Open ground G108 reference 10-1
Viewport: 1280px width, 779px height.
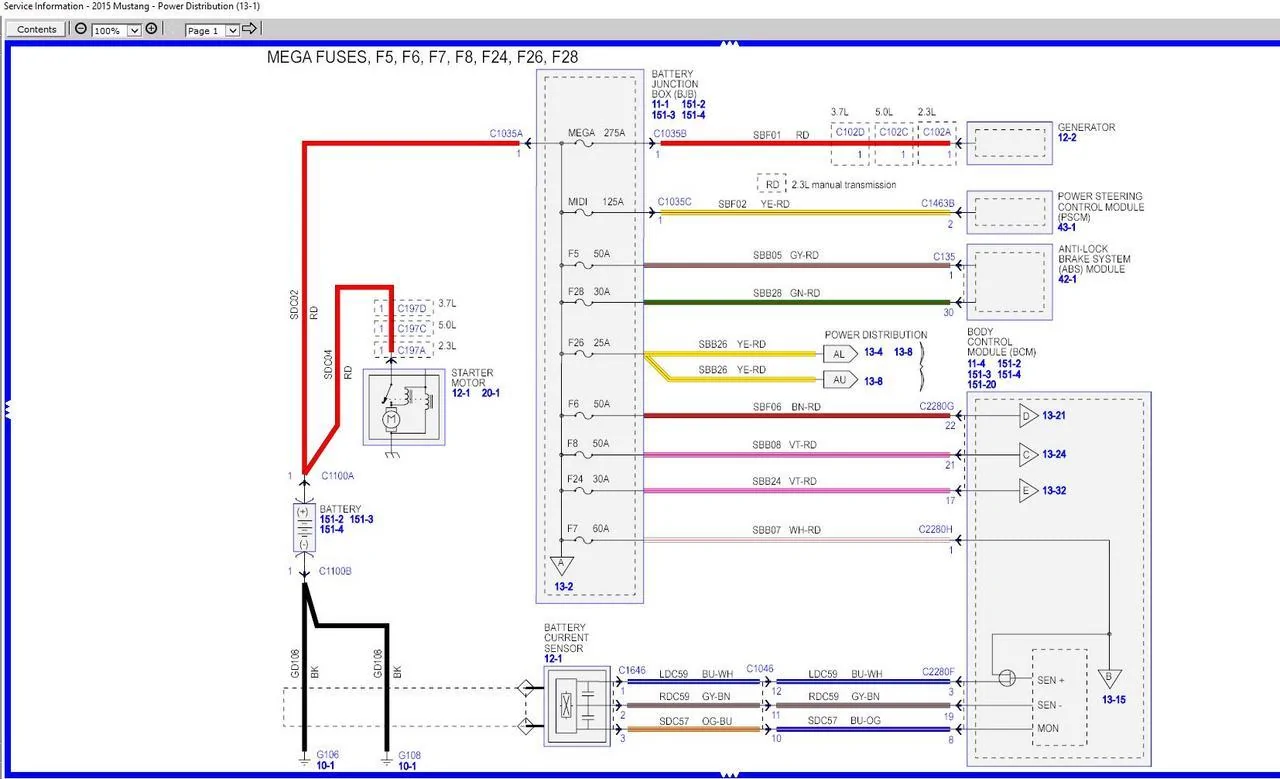tap(408, 766)
